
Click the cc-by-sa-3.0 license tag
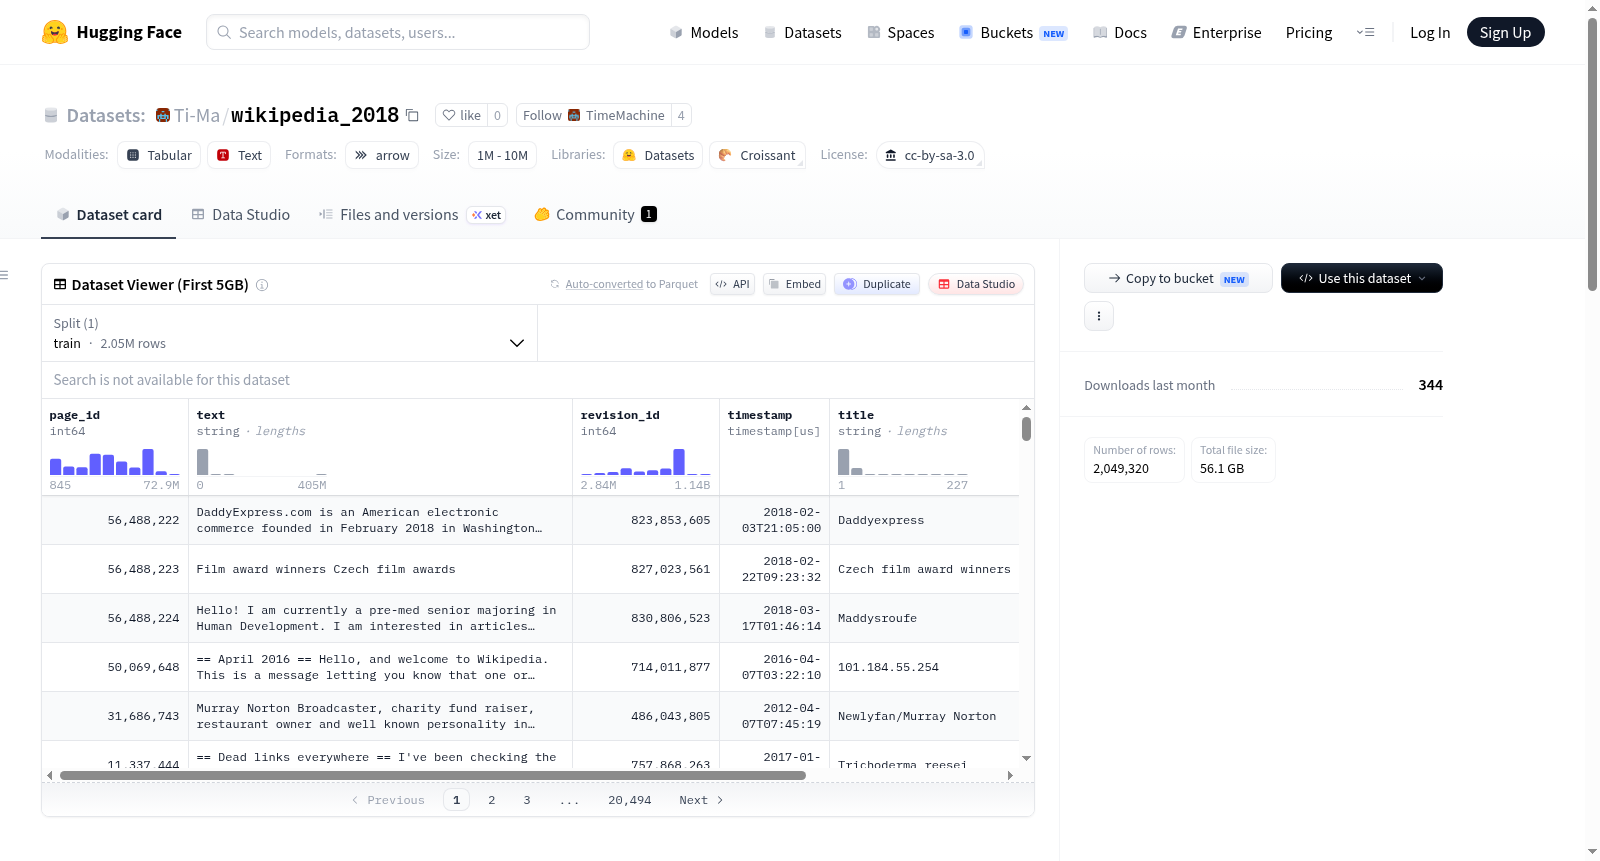pos(930,155)
